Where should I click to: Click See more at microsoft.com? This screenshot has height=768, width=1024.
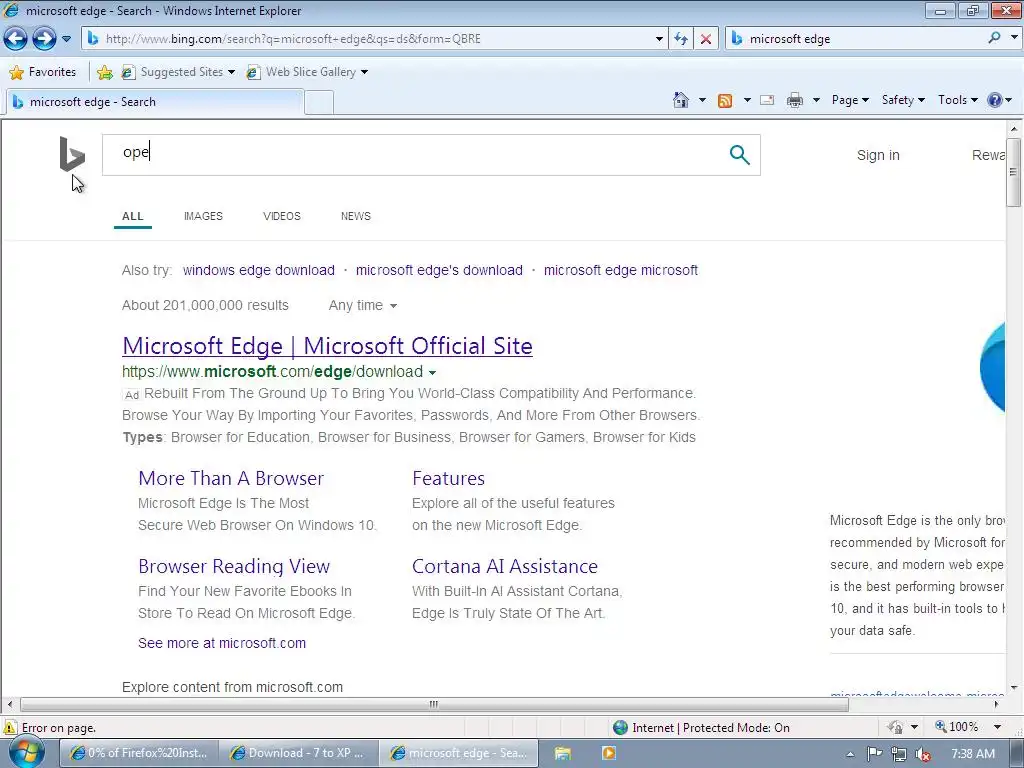221,643
